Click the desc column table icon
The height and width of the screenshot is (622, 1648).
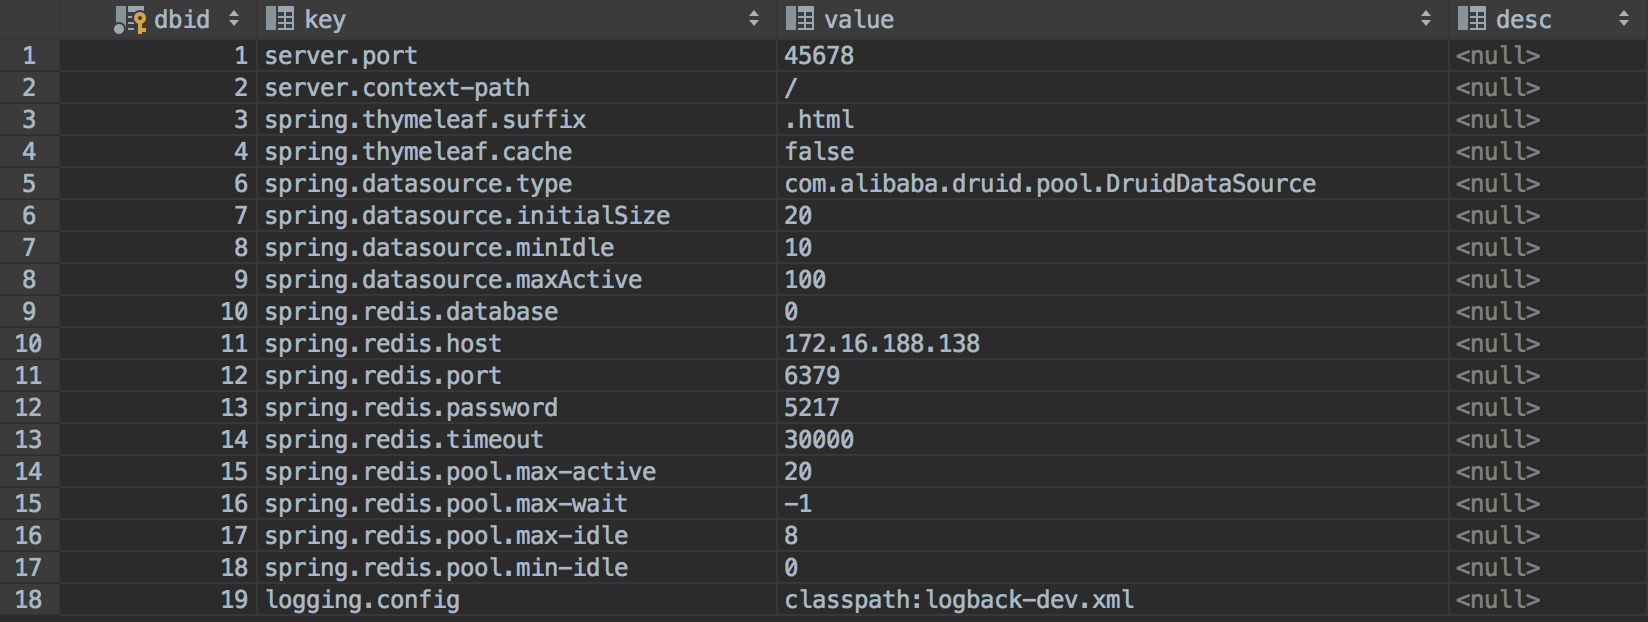[1471, 19]
